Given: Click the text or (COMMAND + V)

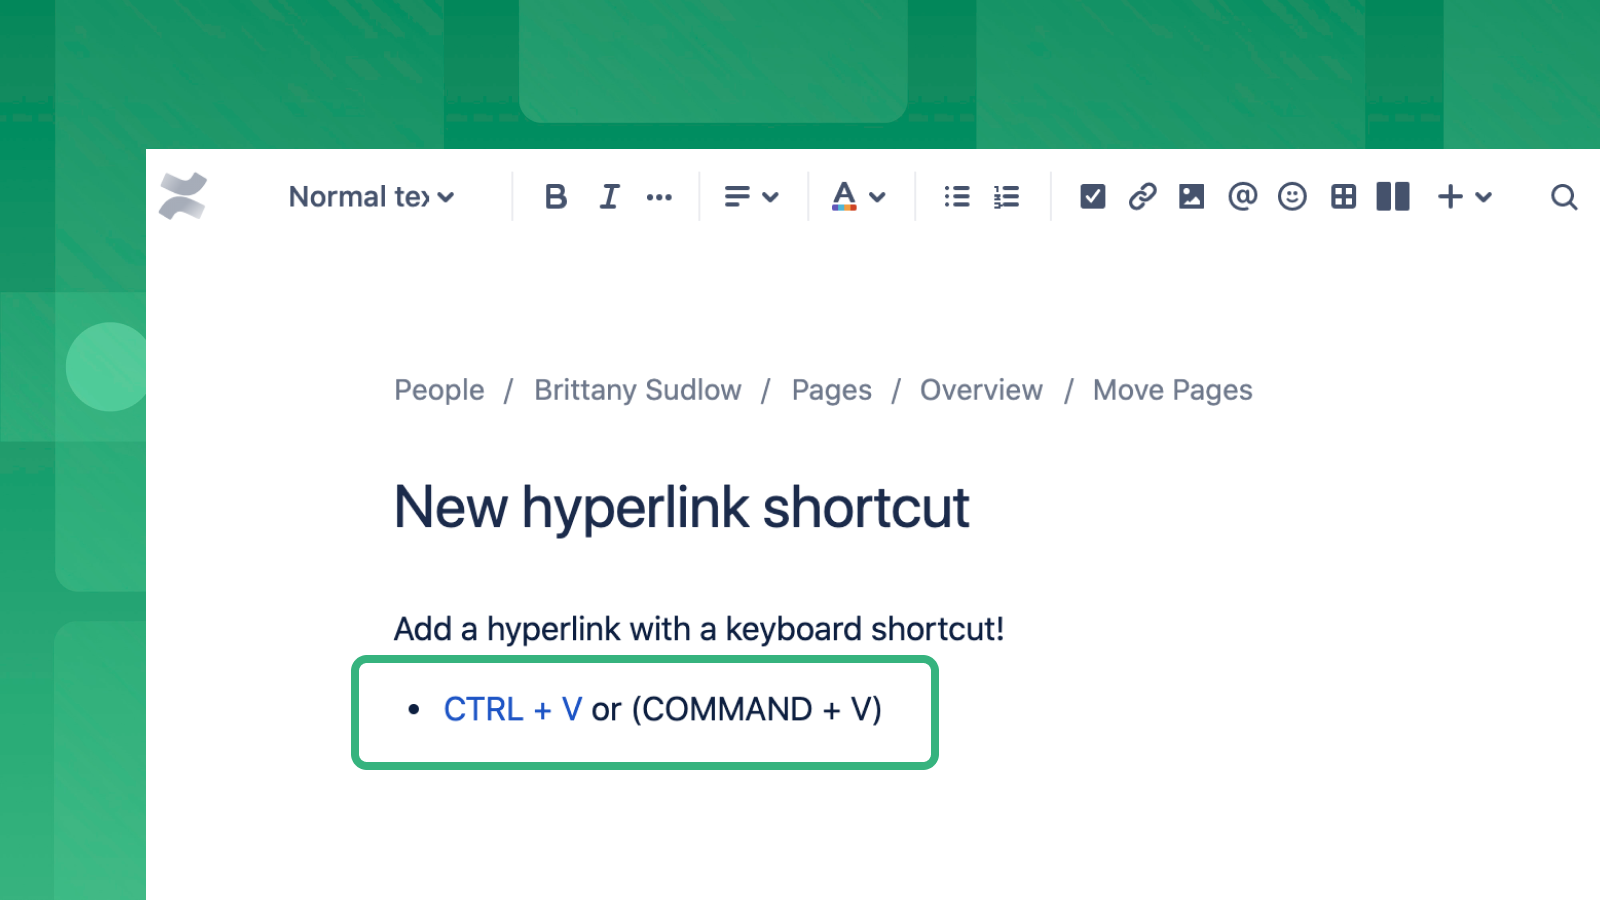Looking at the screenshot, I should [x=737, y=709].
